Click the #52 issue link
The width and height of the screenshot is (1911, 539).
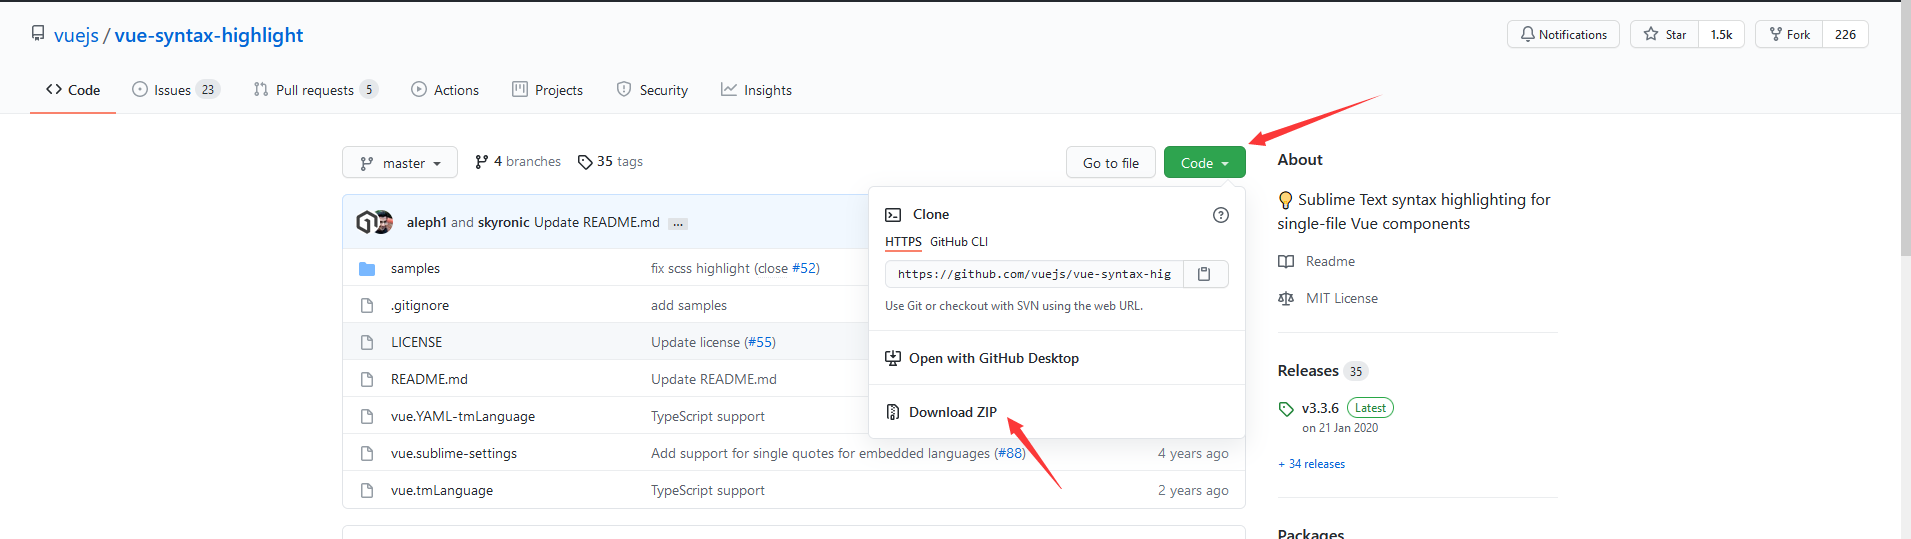coord(803,268)
